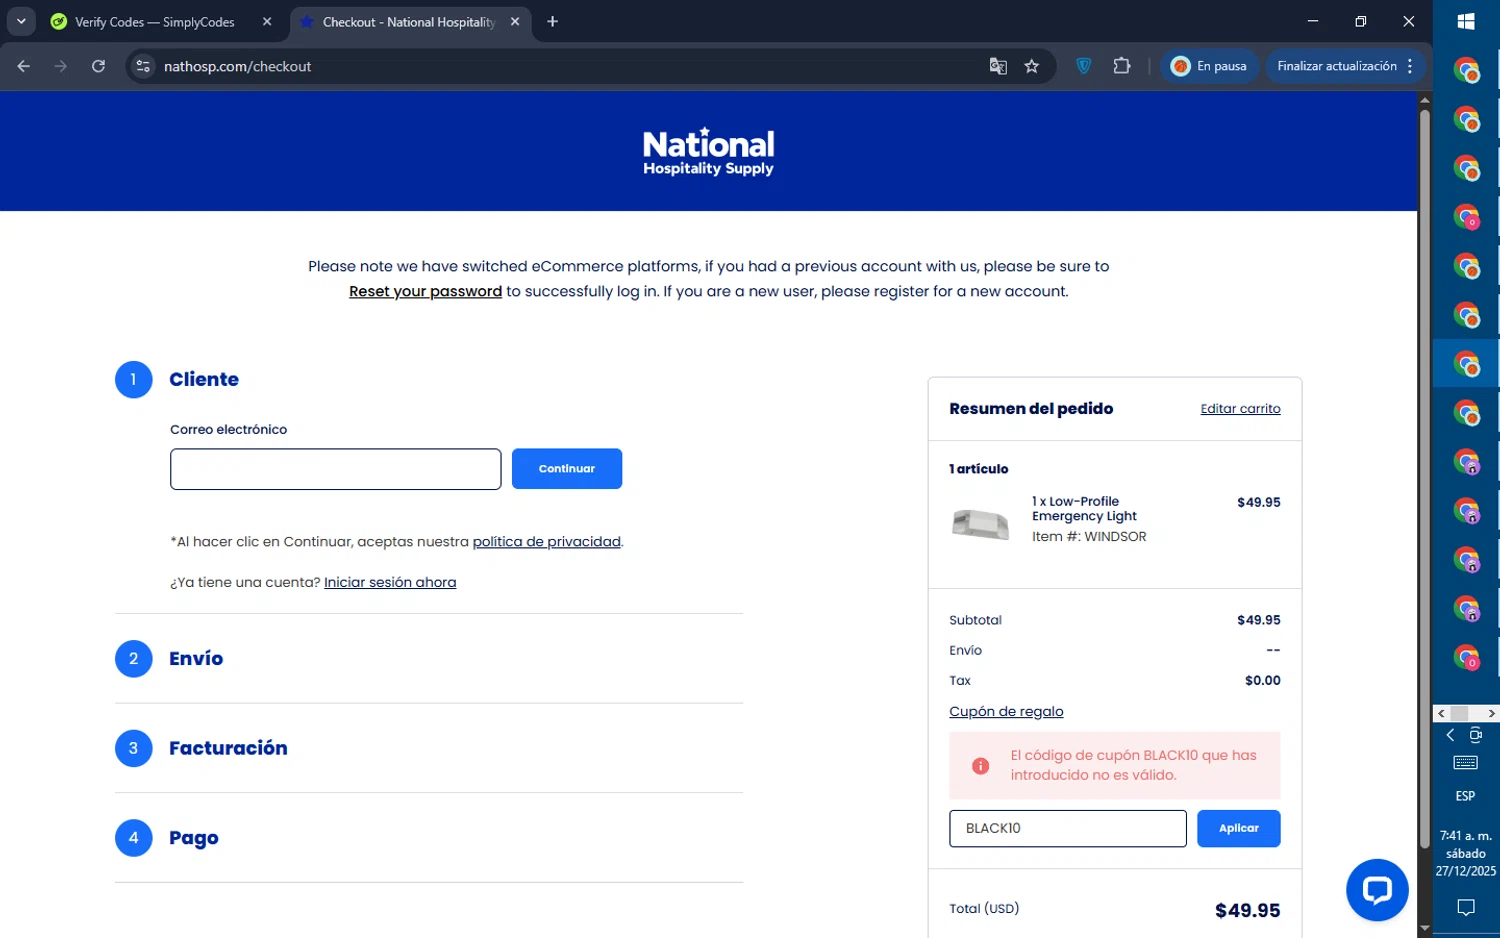The width and height of the screenshot is (1500, 938).
Task: Click the taskbar scroll right arrow
Action: pos(1491,713)
